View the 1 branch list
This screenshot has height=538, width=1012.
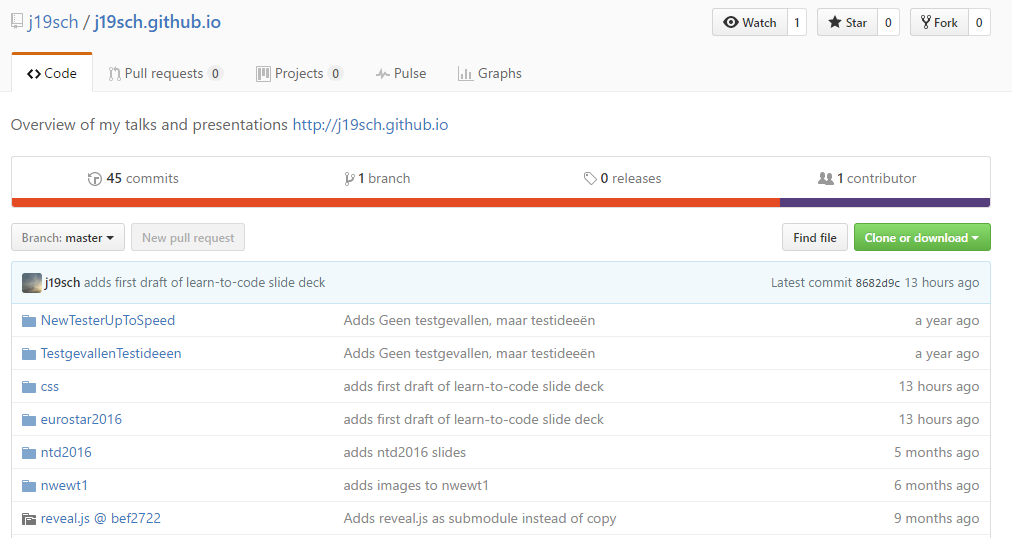[x=378, y=179]
